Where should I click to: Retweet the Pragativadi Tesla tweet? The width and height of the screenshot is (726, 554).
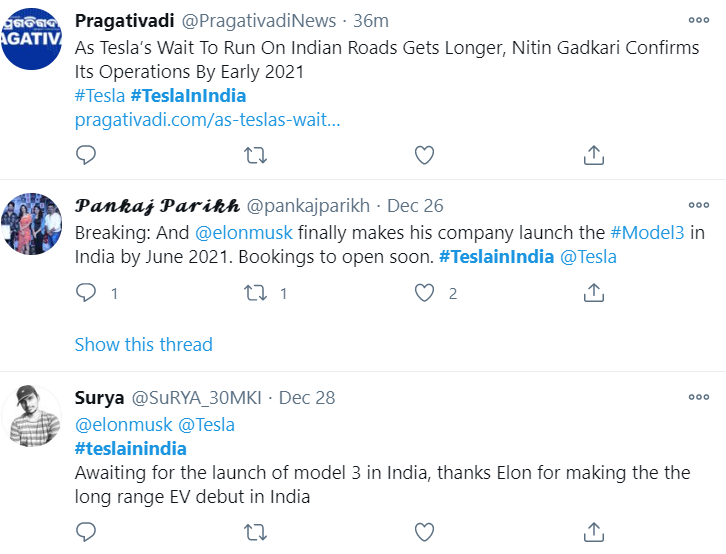(x=256, y=155)
